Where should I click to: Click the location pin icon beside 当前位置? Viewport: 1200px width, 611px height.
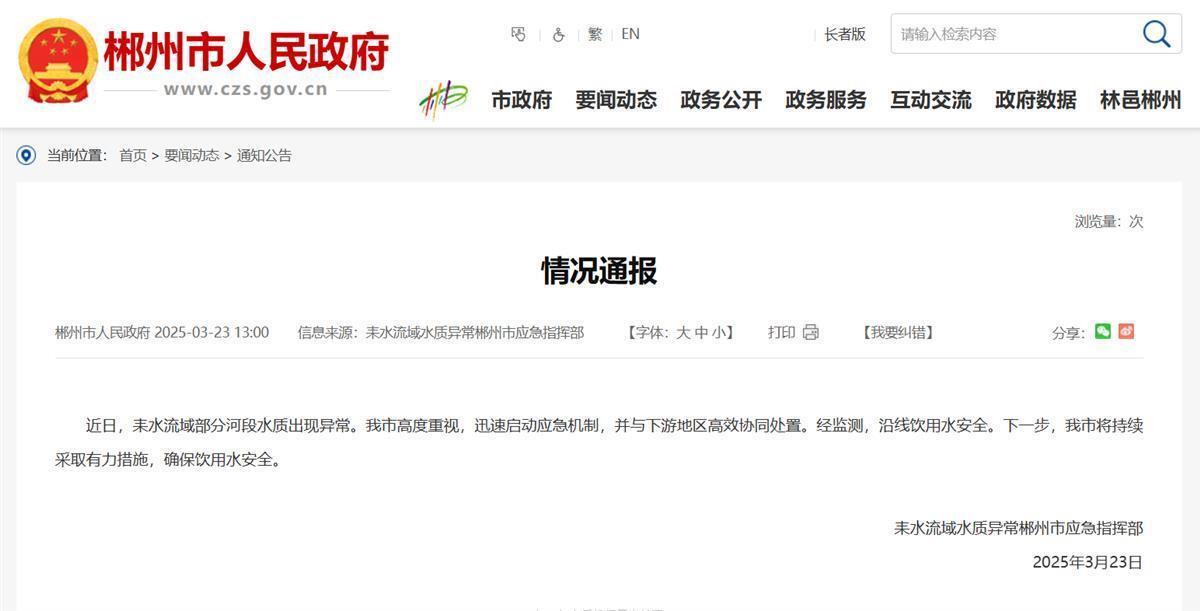(26, 155)
